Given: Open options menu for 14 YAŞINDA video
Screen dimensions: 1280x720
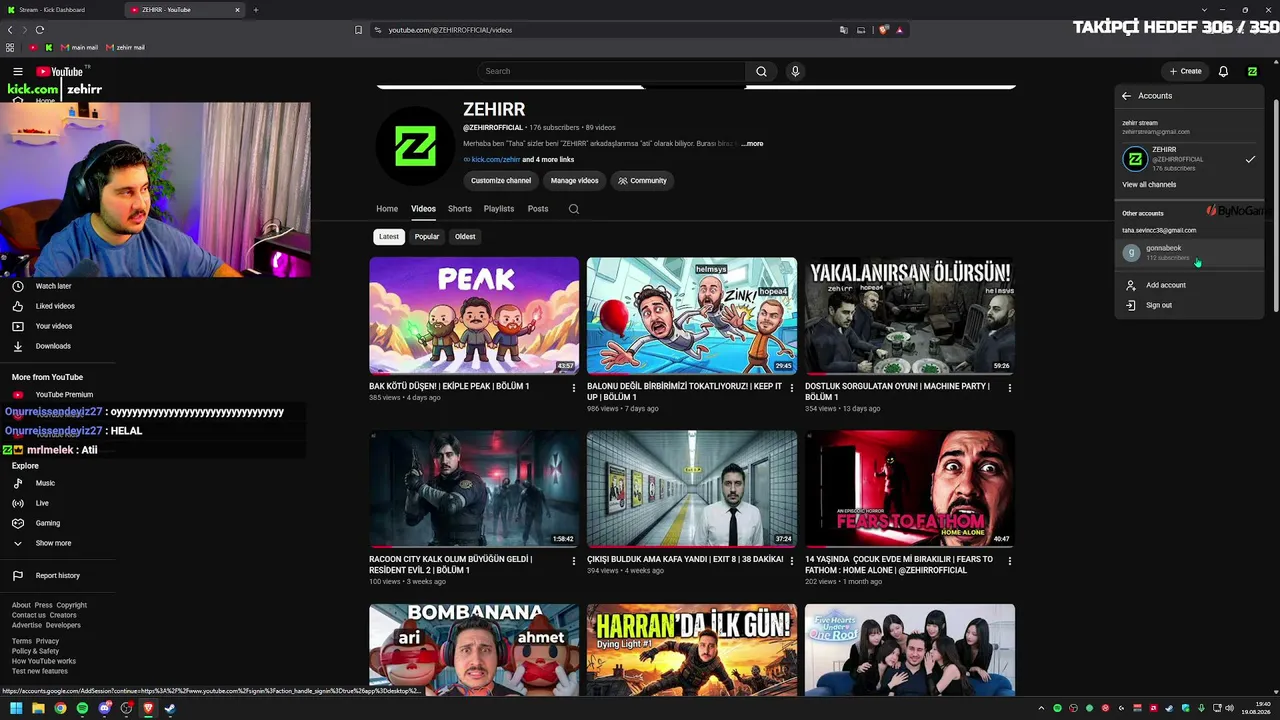Looking at the screenshot, I should [x=1009, y=561].
